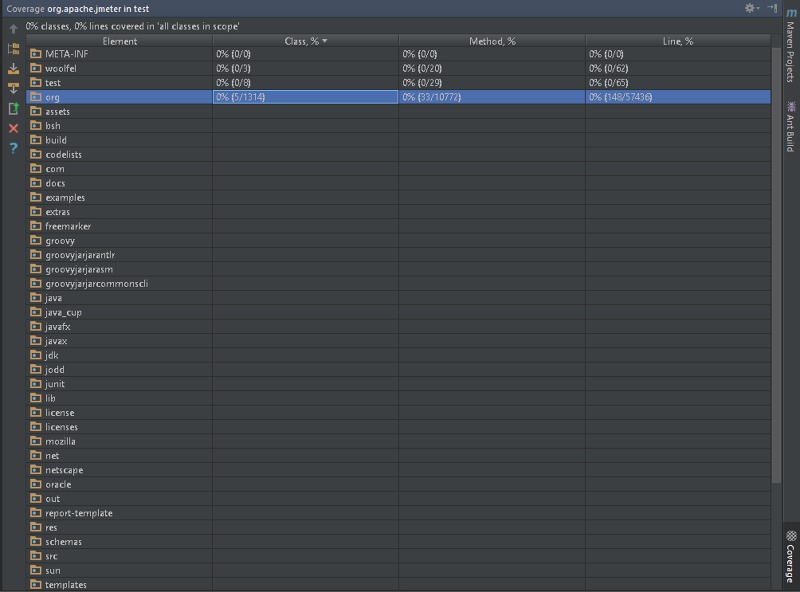This screenshot has height=592, width=800.
Task: Open help with the blue question mark
Action: 14,148
